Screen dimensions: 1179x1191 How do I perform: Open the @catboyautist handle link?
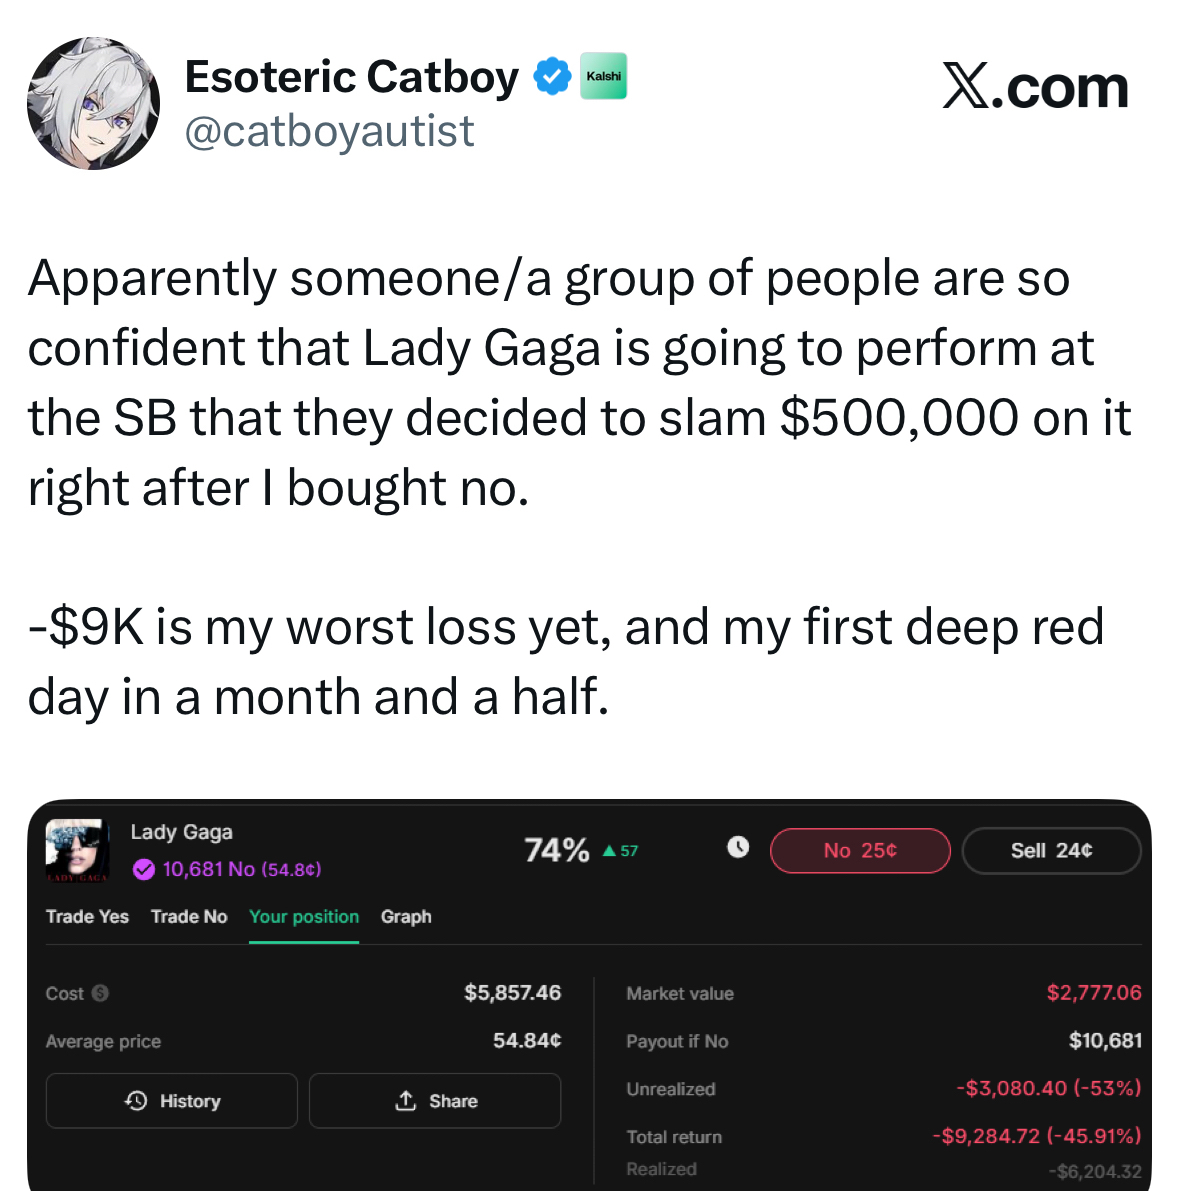[x=329, y=132]
